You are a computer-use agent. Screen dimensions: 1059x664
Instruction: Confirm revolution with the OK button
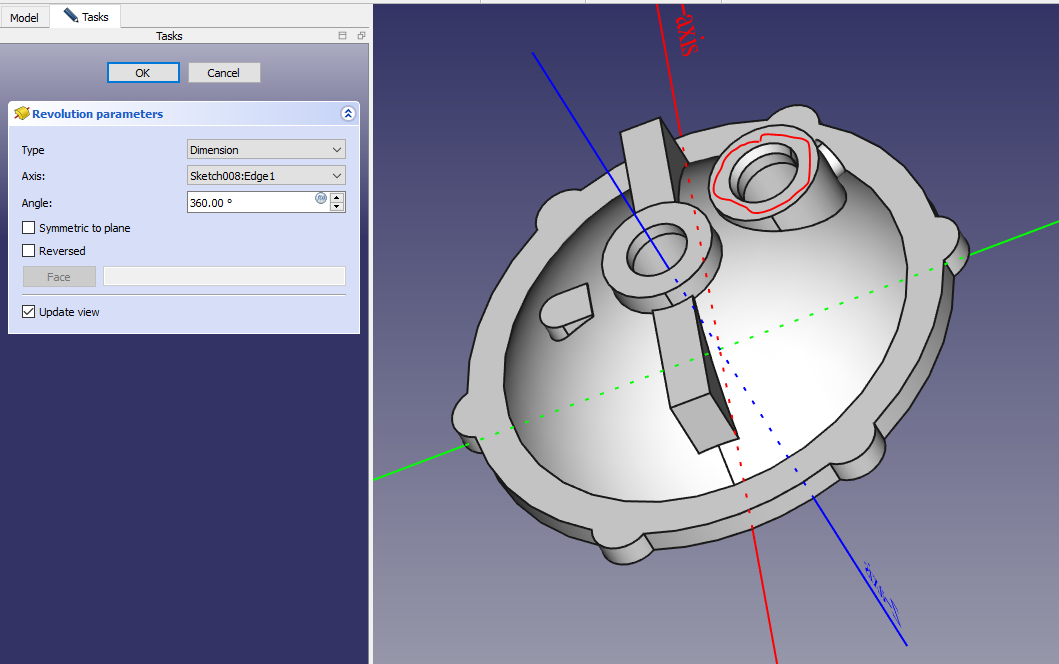[143, 73]
